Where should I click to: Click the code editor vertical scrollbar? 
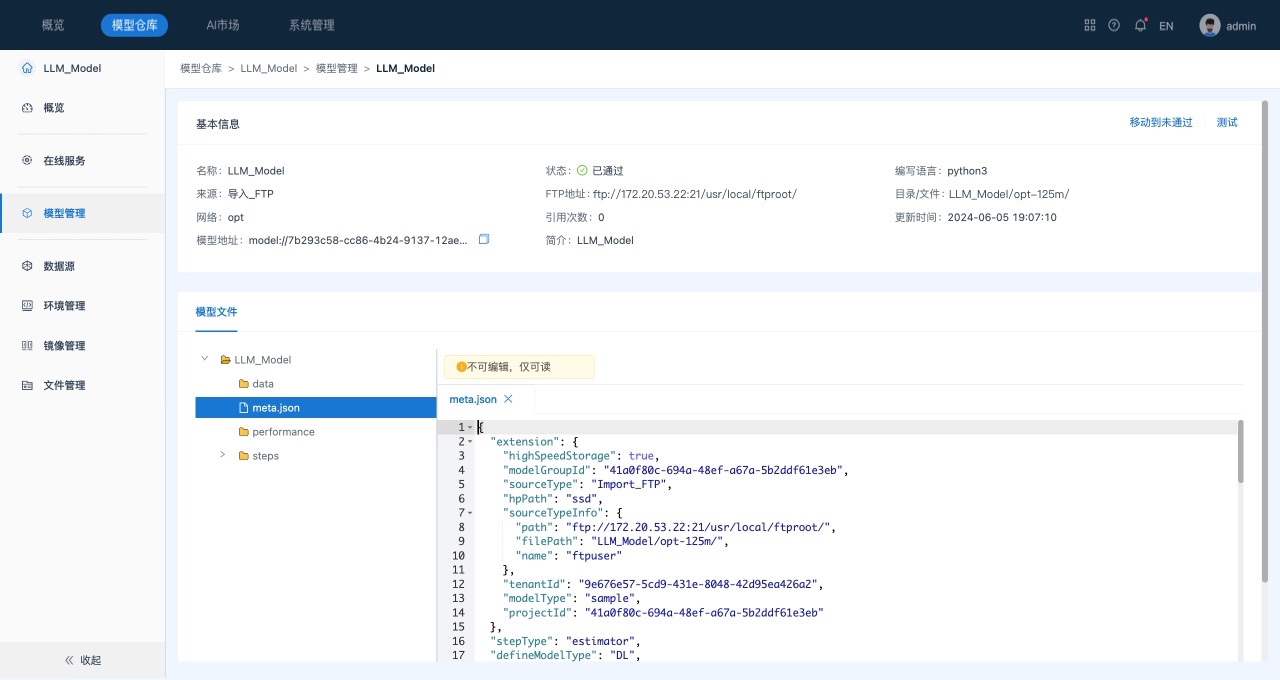1241,452
